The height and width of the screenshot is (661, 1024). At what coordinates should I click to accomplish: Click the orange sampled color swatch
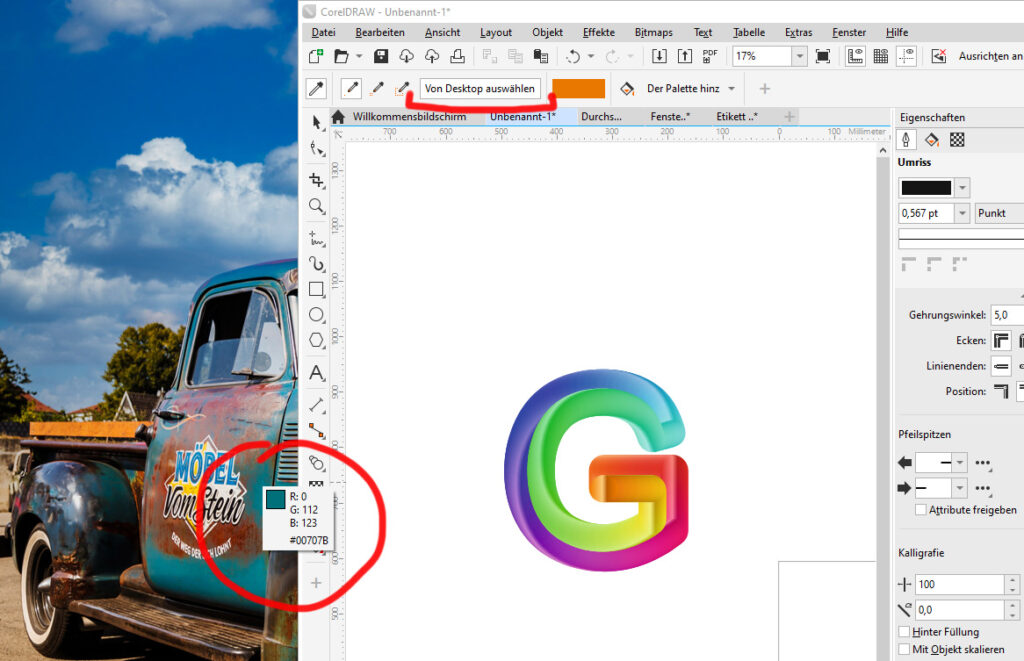[x=579, y=88]
